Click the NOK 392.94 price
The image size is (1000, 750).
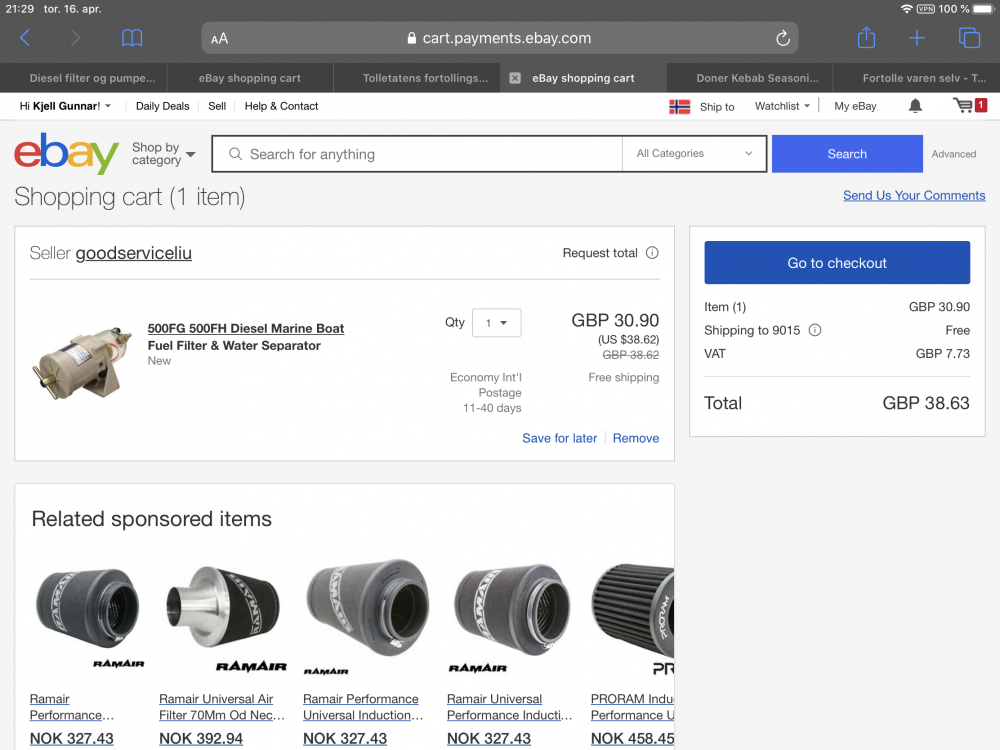pos(201,739)
